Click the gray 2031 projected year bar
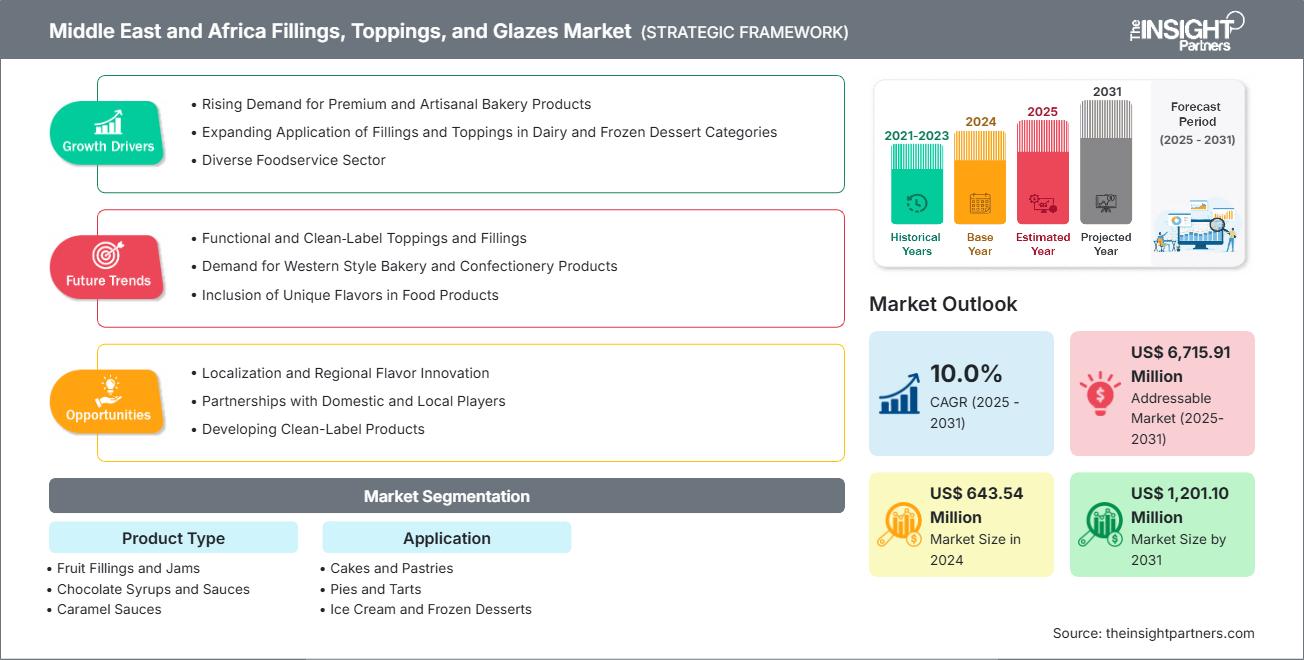1304x660 pixels. pyautogui.click(x=1106, y=162)
